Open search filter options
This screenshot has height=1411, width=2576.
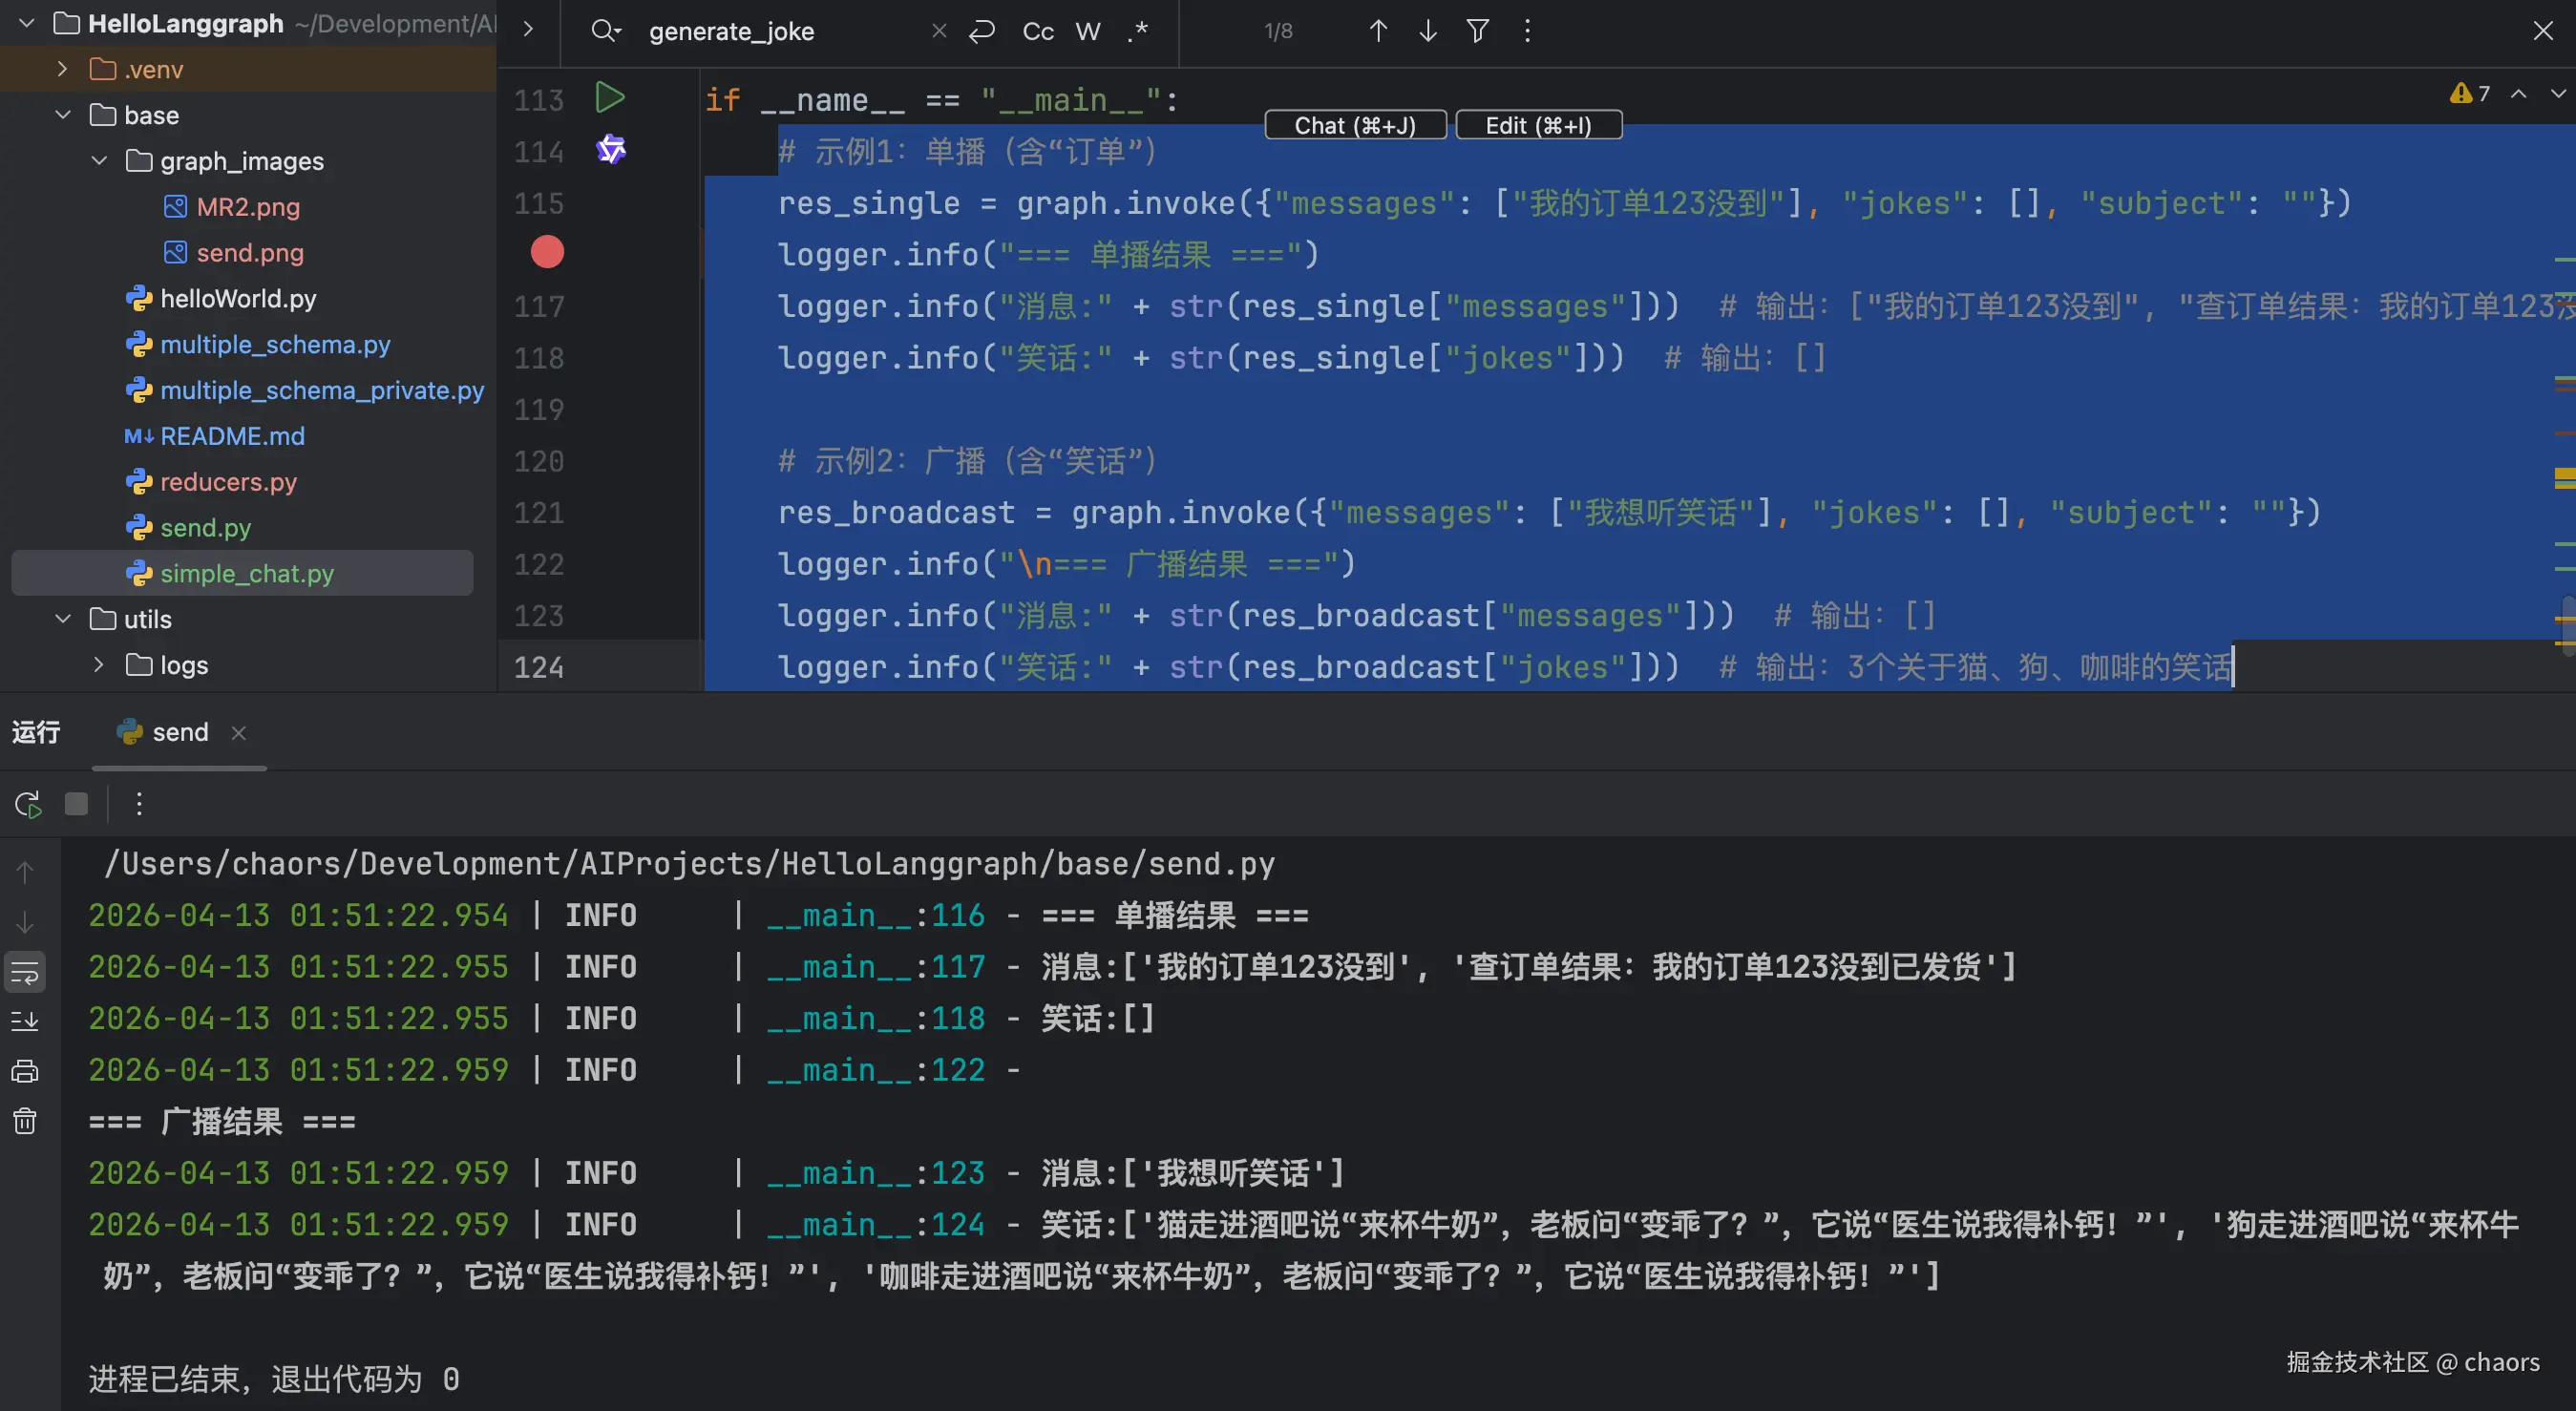(x=1477, y=31)
